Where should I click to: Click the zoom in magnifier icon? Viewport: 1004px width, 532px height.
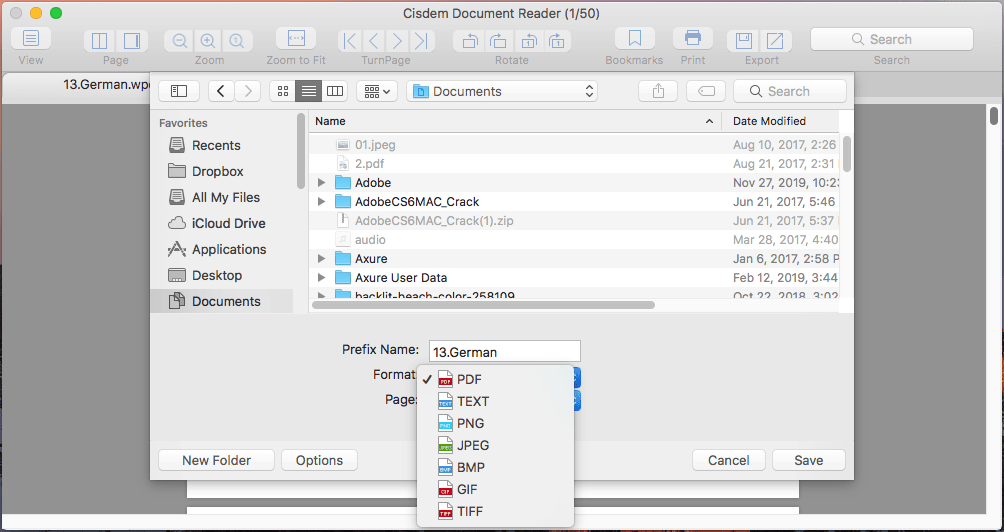[x=207, y=41]
